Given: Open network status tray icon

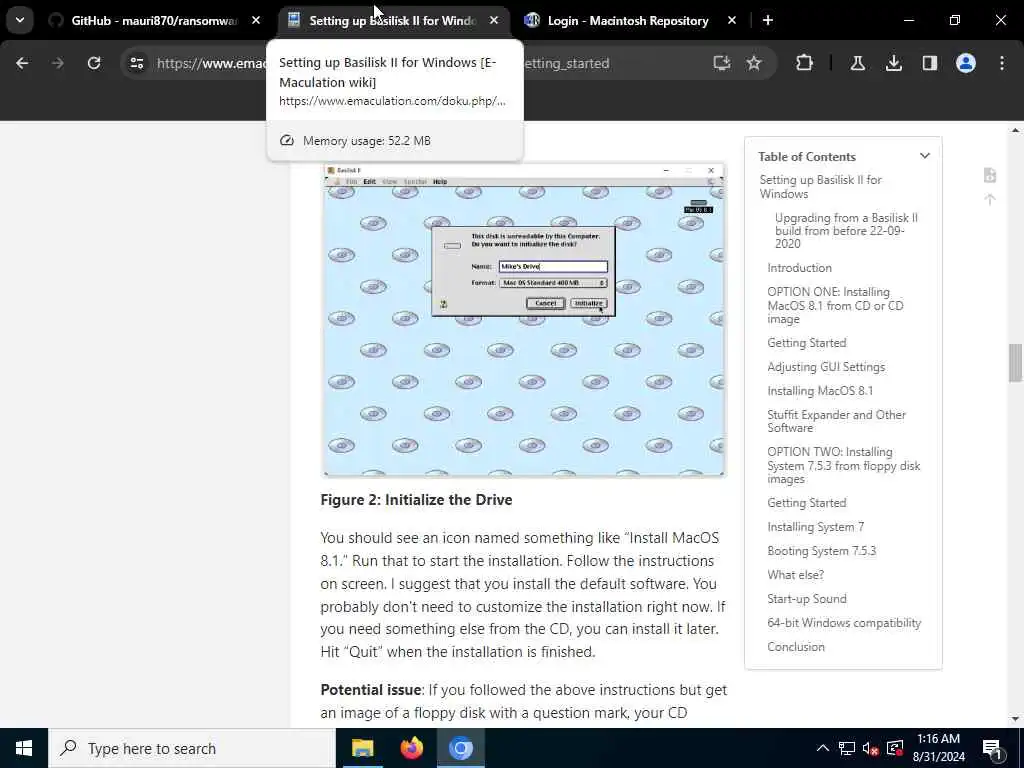Looking at the screenshot, I should (x=847, y=748).
